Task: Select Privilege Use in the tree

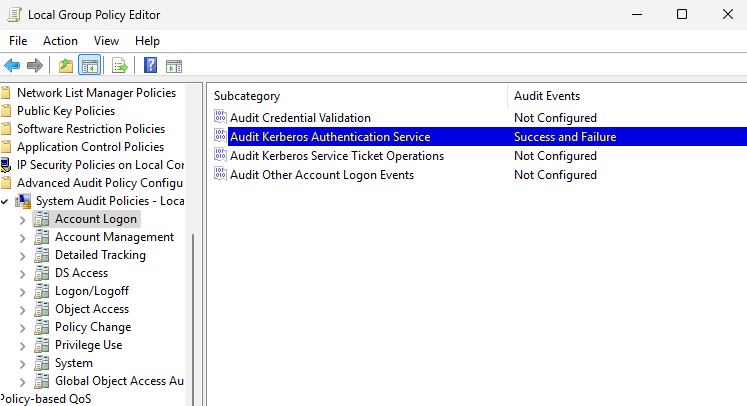Action: point(88,345)
